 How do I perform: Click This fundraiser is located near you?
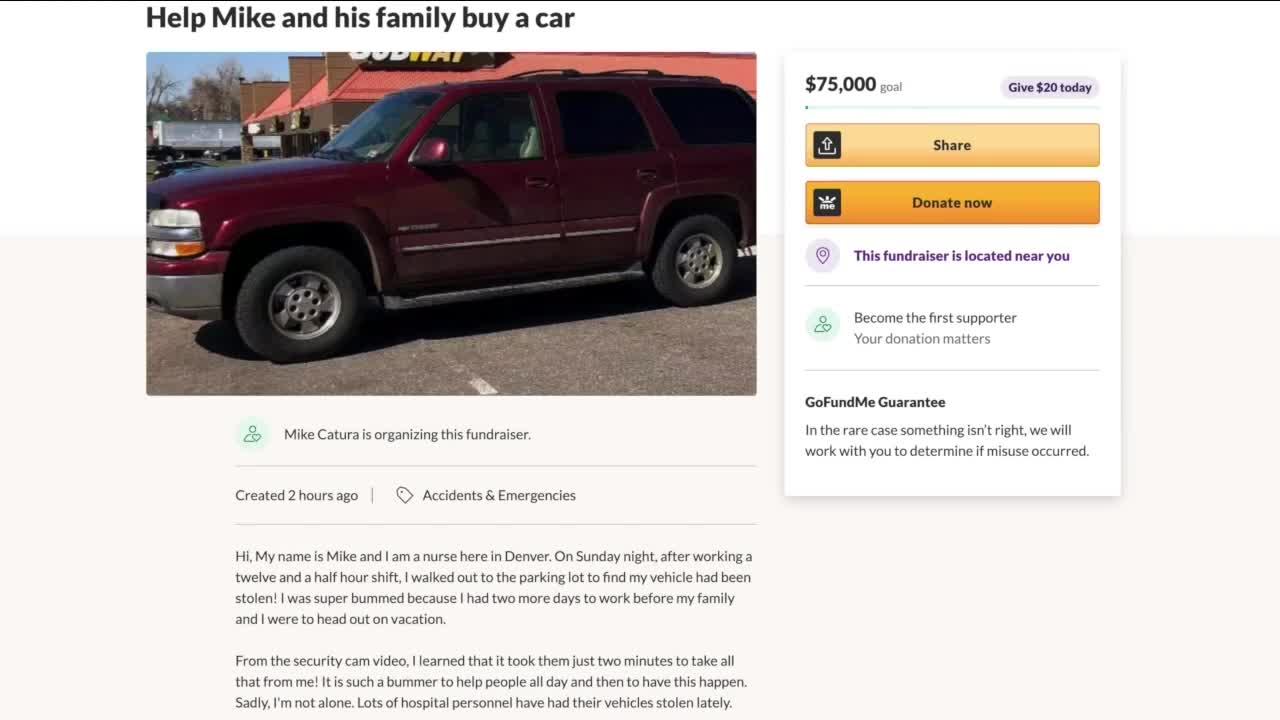[961, 256]
